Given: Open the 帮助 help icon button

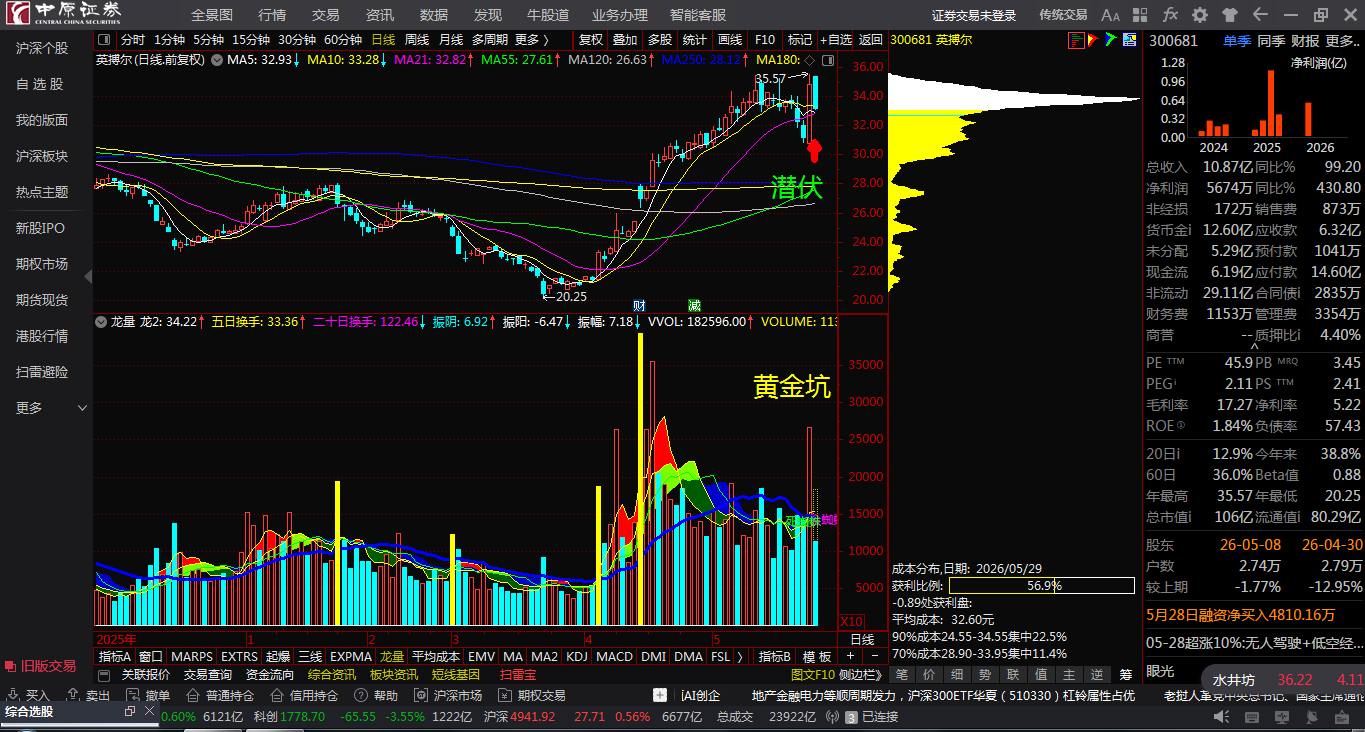Looking at the screenshot, I should coord(377,695).
